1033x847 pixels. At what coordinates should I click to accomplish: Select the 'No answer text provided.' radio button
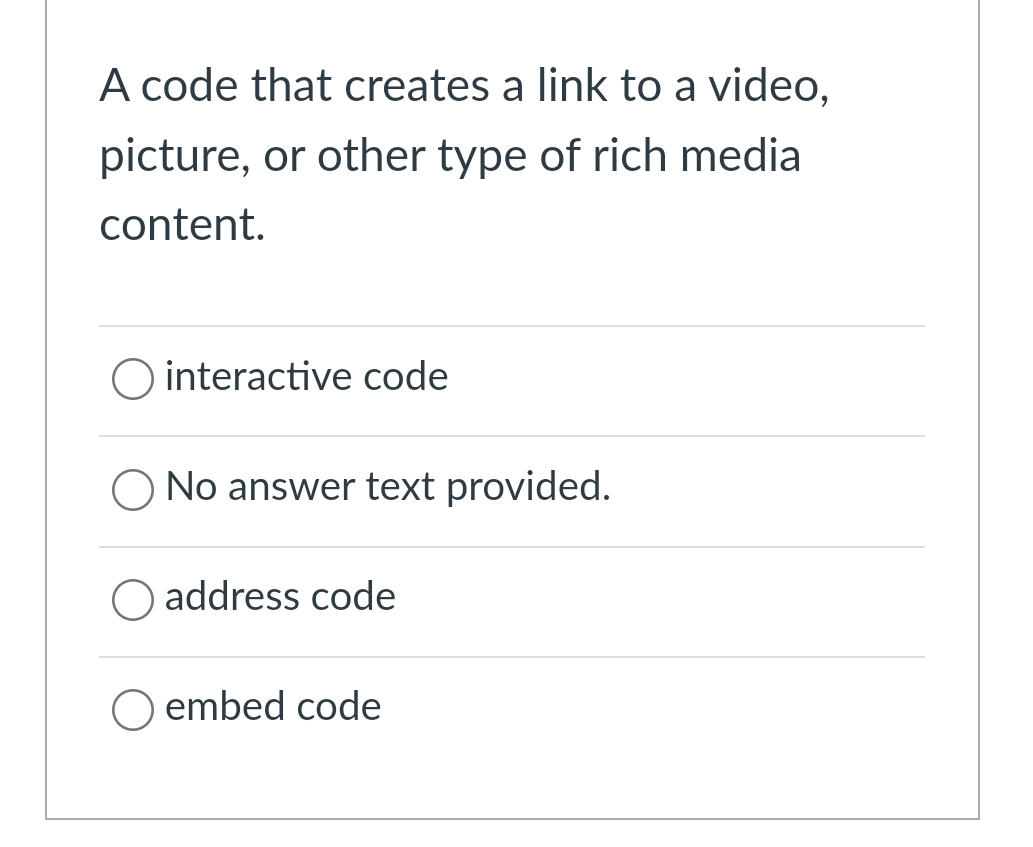click(132, 490)
